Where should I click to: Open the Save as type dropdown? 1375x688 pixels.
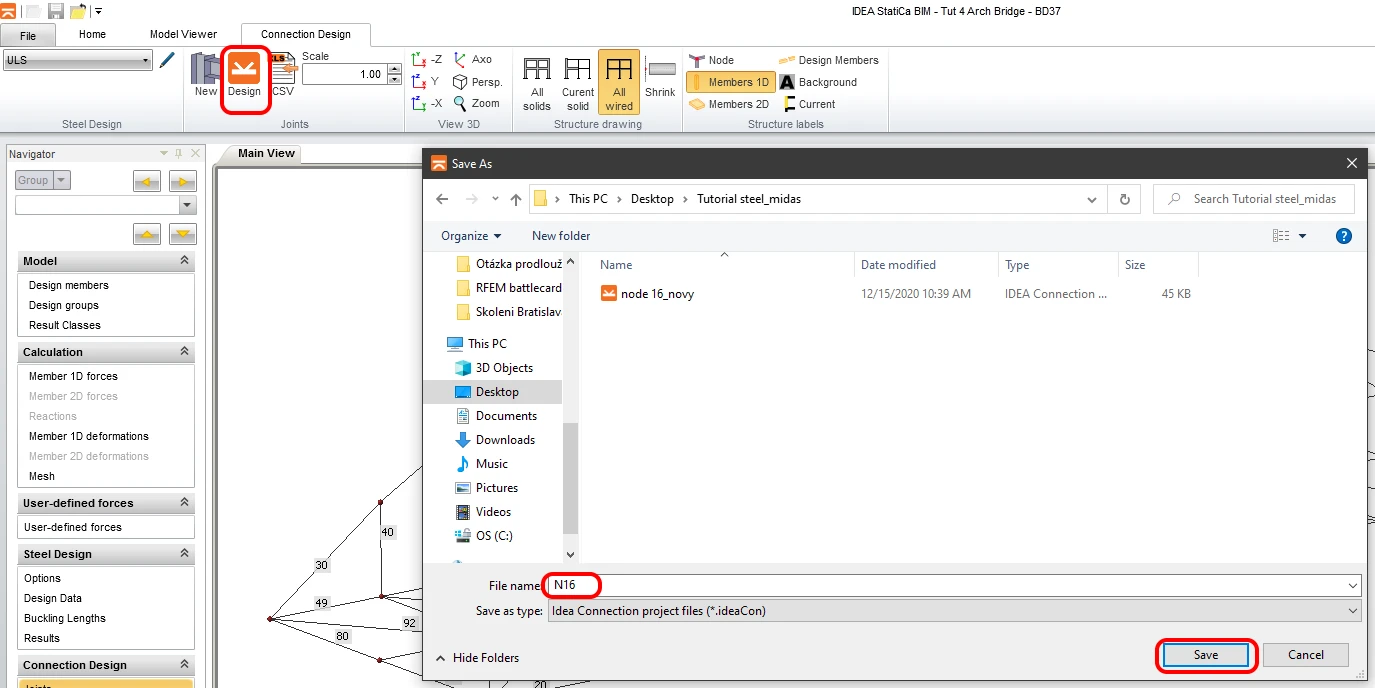pyautogui.click(x=955, y=611)
